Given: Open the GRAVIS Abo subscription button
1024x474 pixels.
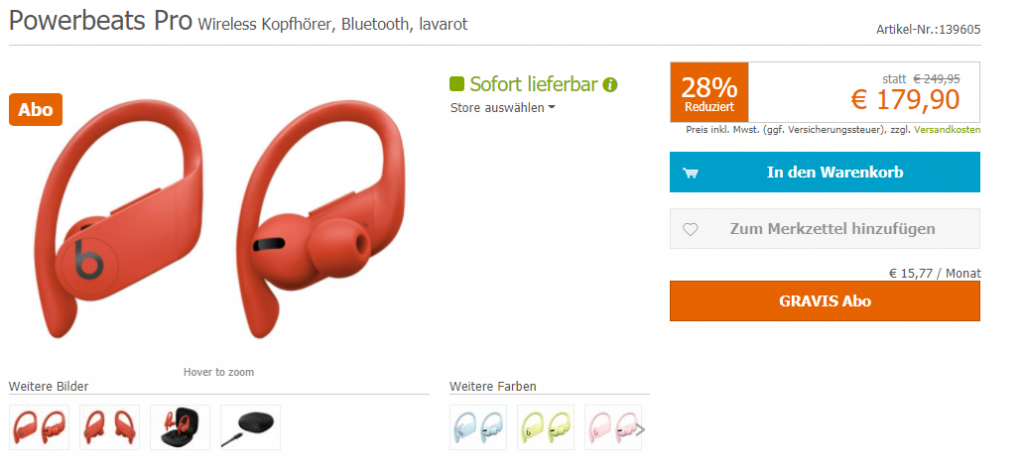Looking at the screenshot, I should click(x=825, y=301).
